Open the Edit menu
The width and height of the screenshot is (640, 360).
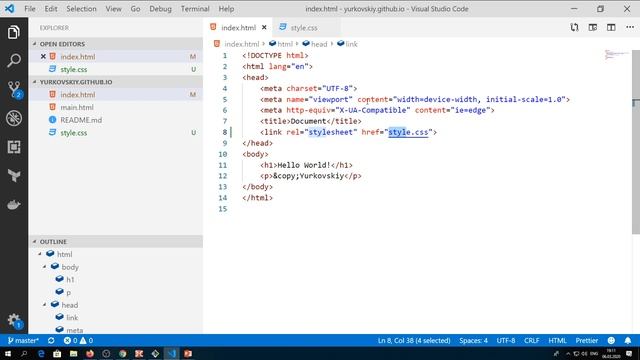51,9
